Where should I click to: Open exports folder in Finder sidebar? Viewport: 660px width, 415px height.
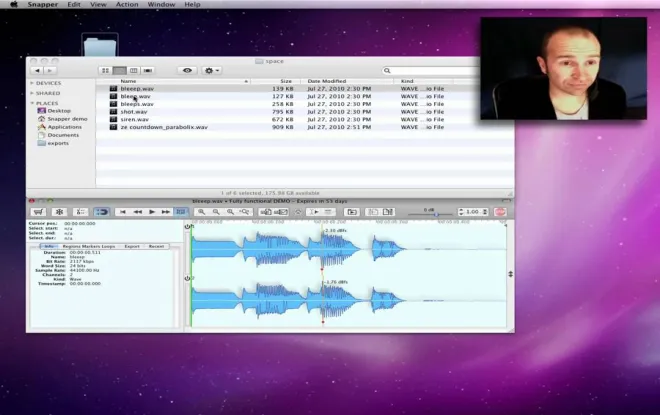[53, 143]
